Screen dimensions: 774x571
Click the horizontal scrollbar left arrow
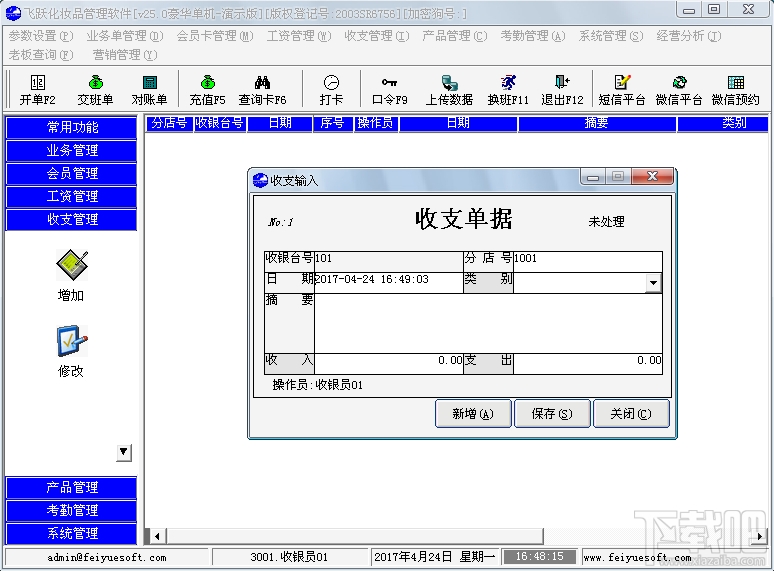[157, 536]
